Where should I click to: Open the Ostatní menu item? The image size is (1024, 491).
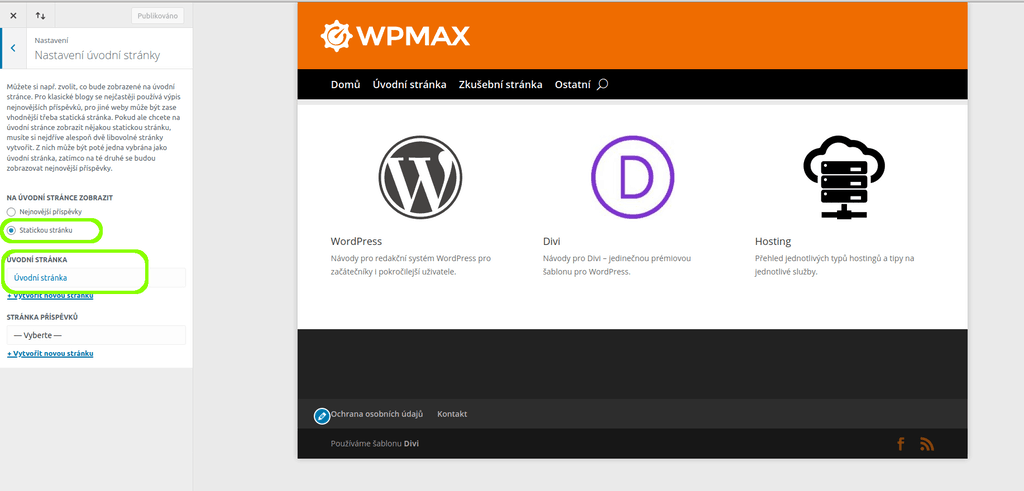pos(573,84)
